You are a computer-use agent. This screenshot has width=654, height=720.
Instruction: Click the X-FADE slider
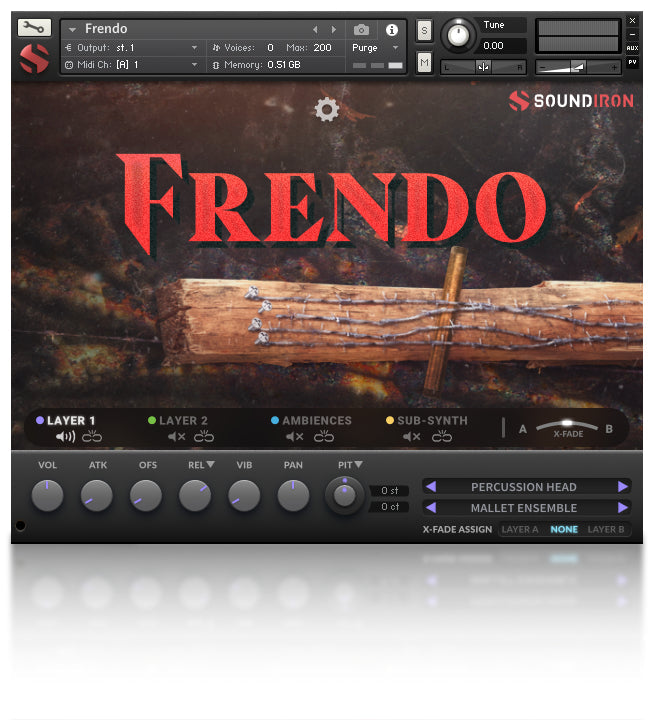(x=567, y=425)
